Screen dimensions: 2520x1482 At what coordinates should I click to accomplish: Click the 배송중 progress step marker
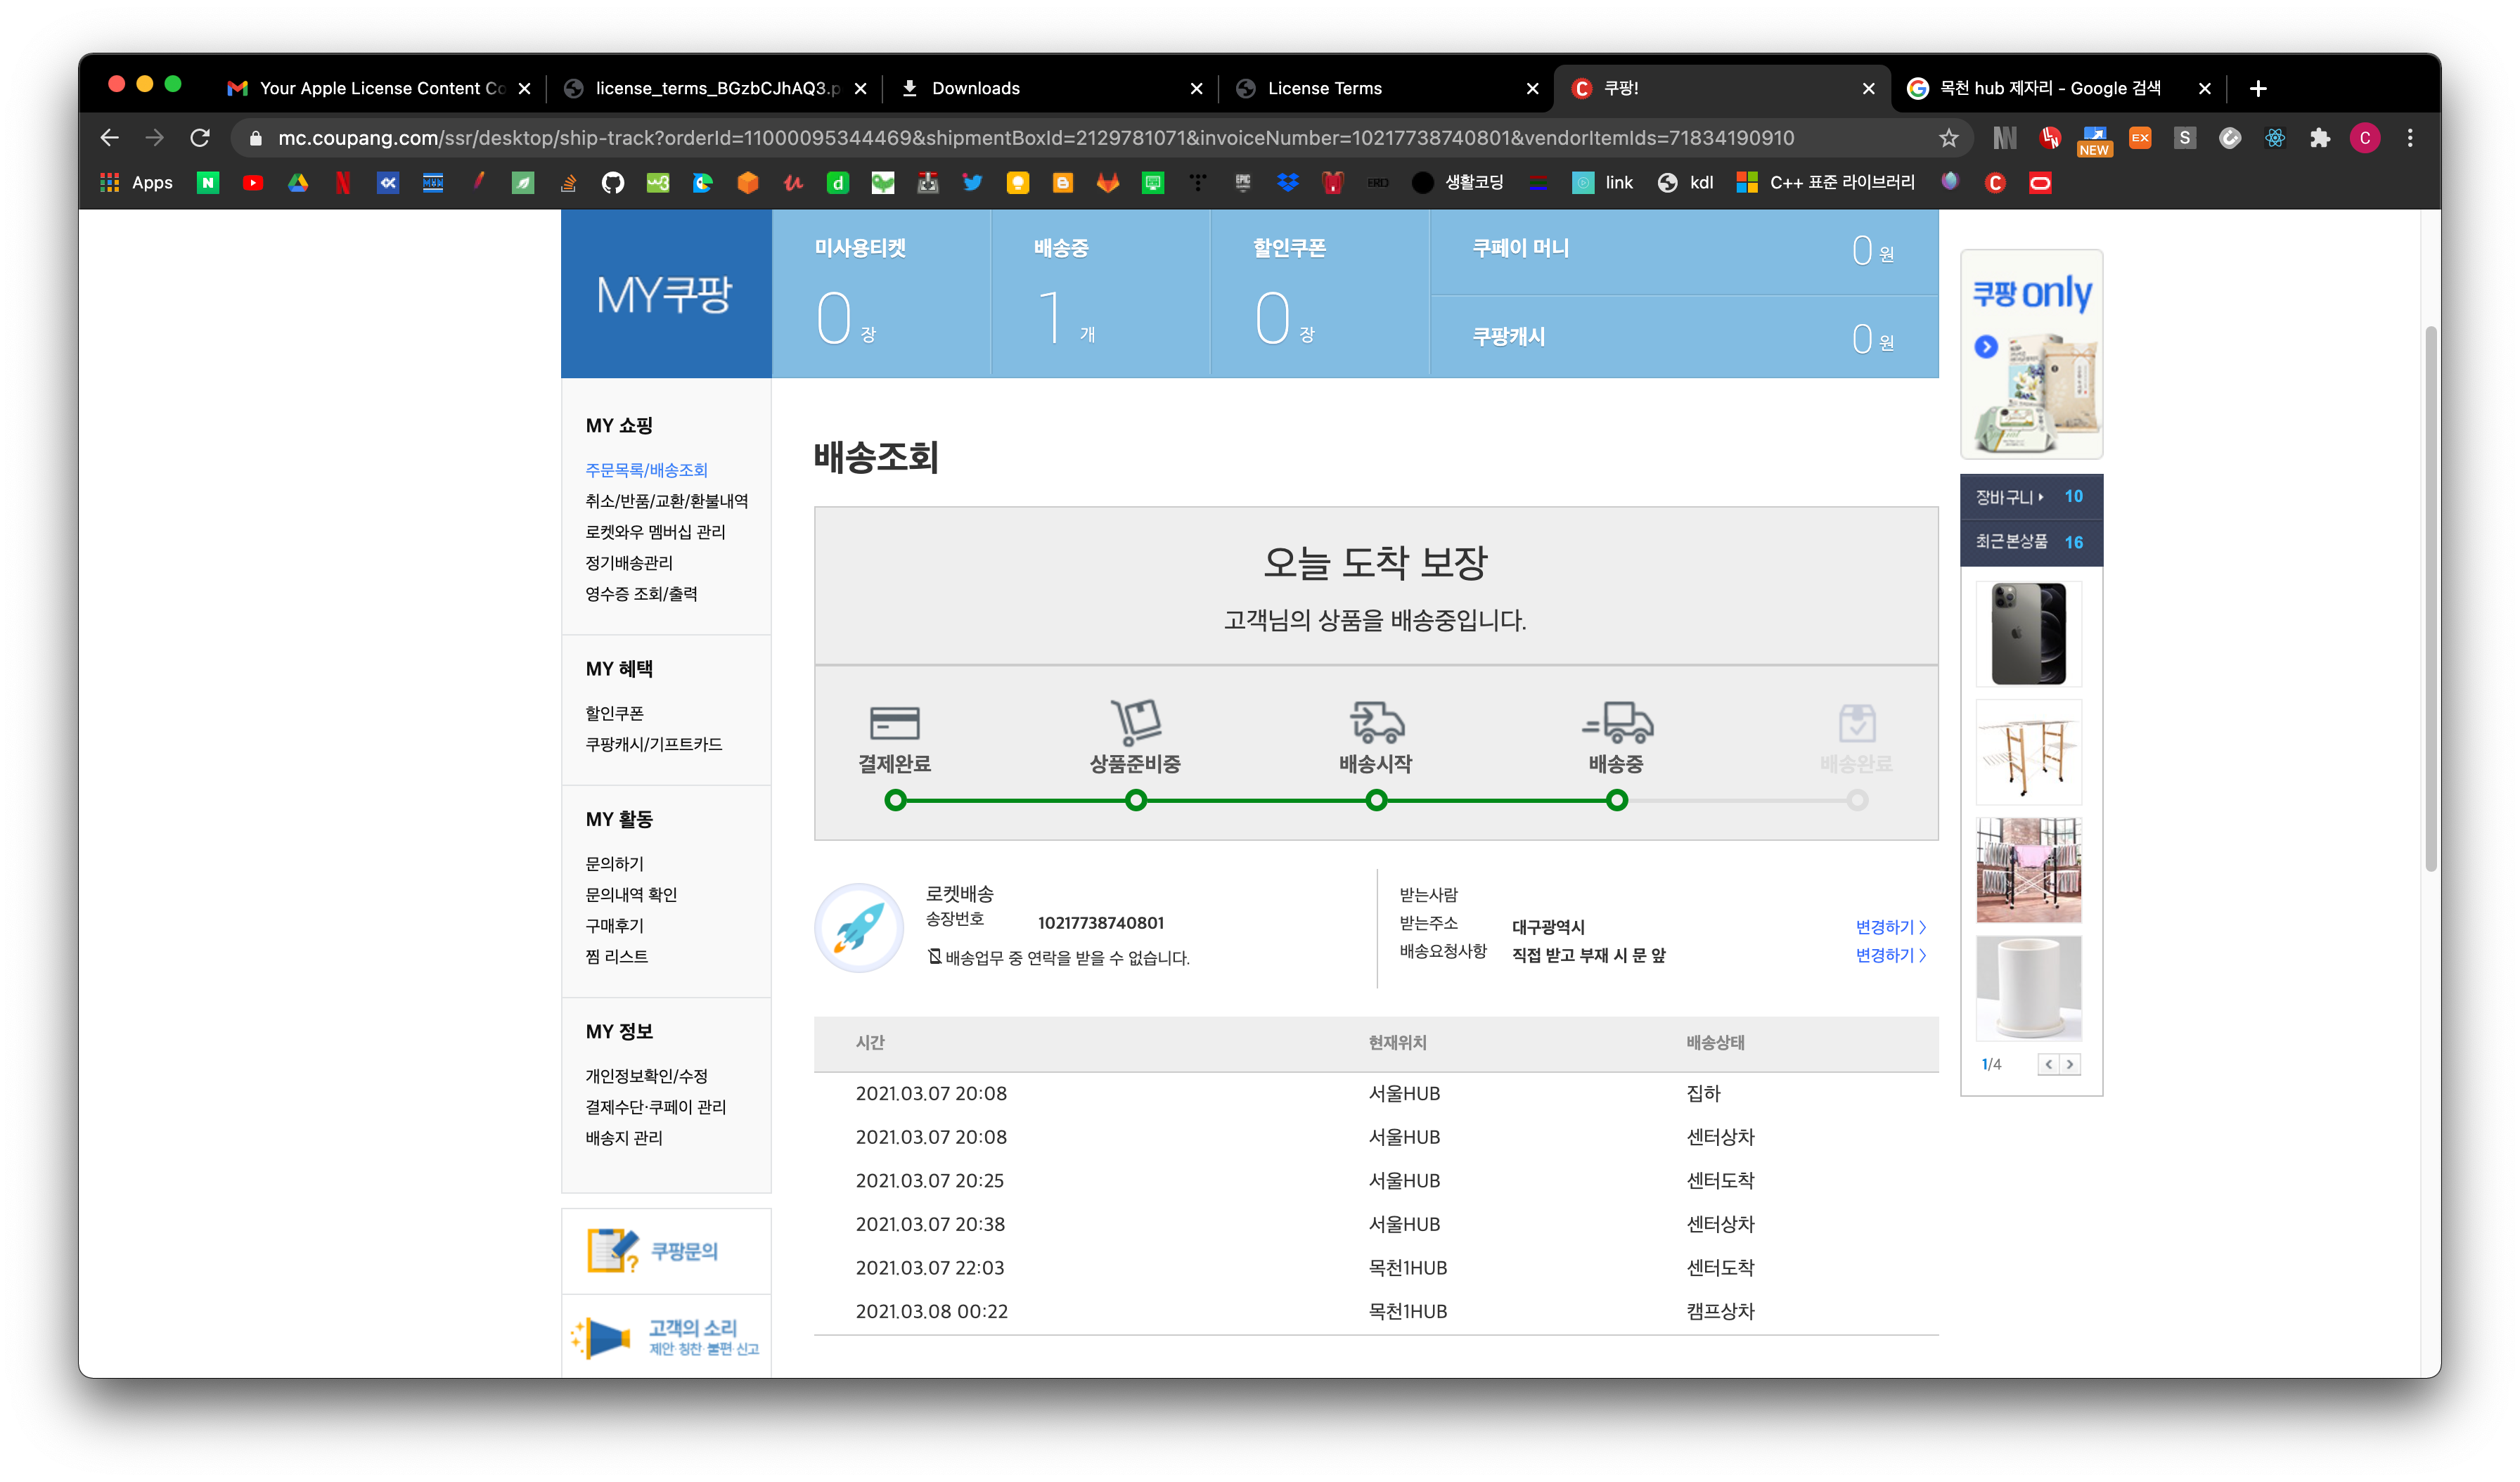[x=1616, y=800]
